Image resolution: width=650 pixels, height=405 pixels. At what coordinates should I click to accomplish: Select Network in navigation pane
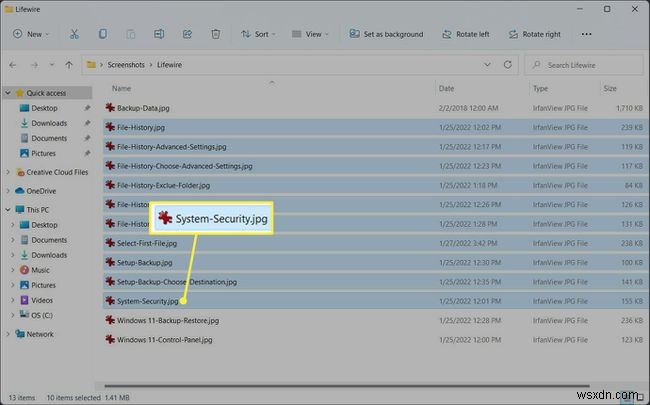pyautogui.click(x=40, y=334)
